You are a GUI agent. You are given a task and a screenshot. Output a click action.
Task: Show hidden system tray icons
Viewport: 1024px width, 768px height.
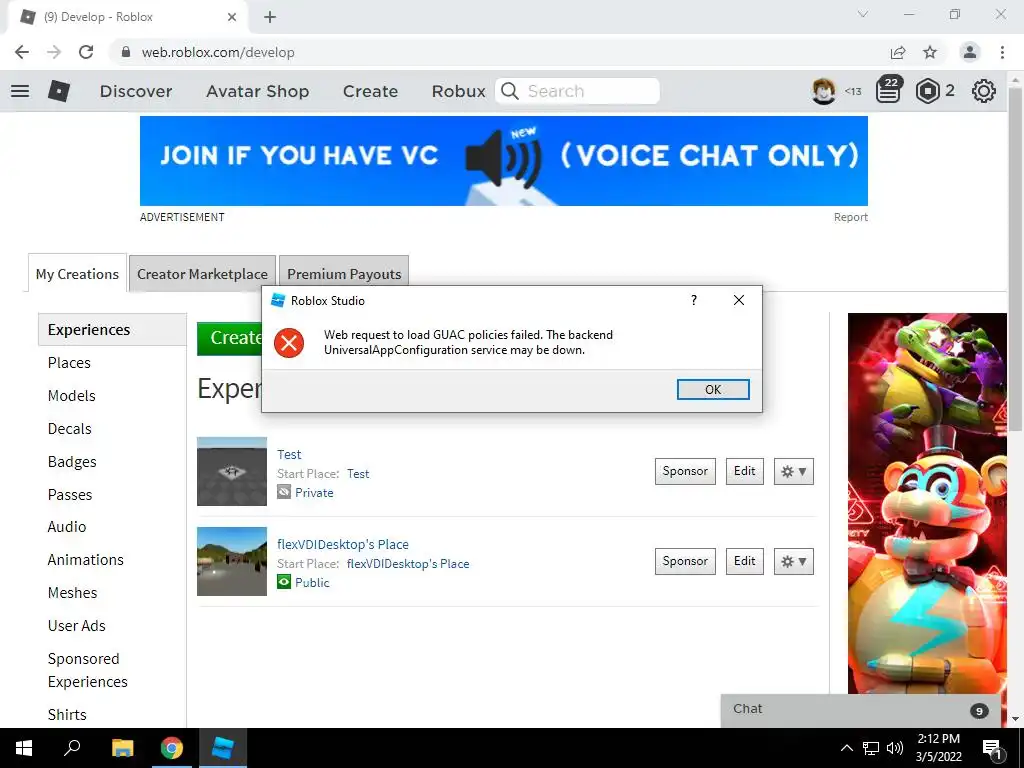pyautogui.click(x=846, y=748)
